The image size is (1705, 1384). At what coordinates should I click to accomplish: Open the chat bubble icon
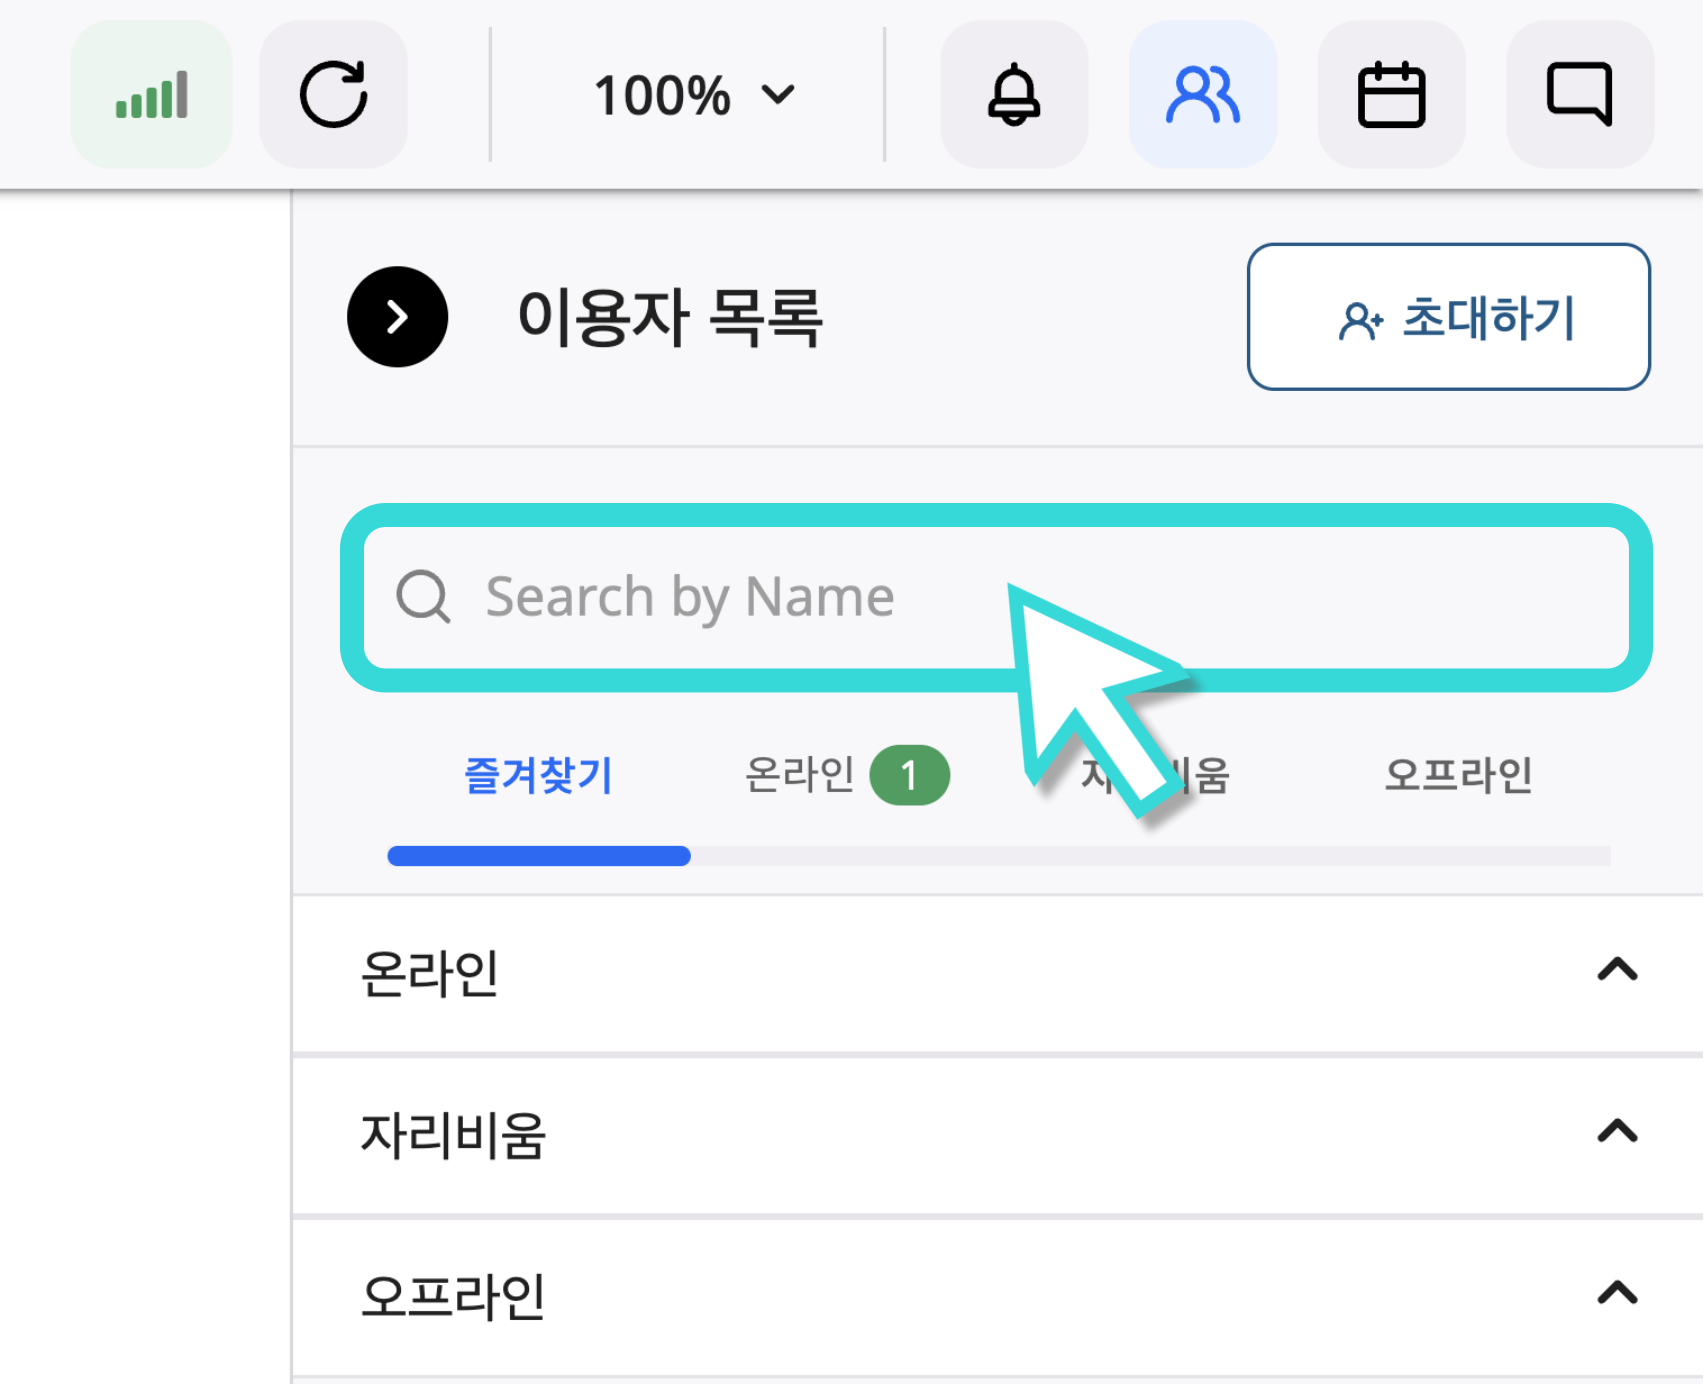tap(1579, 95)
